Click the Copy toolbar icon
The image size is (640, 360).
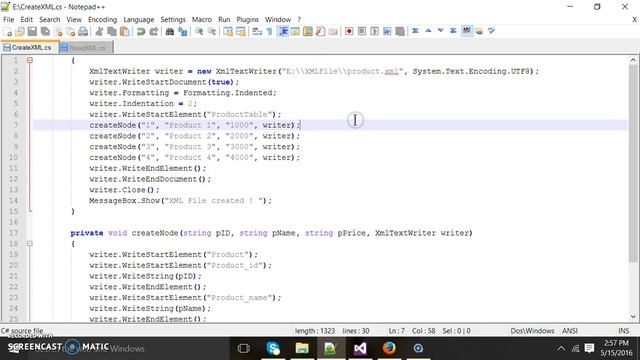tap(112, 31)
